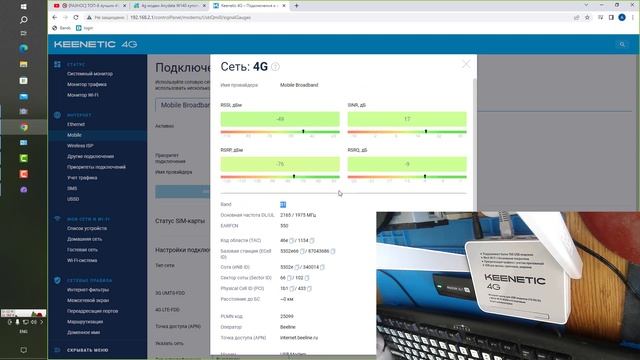The image size is (640, 360).
Task: Open the notification center icon
Action: (x=24, y=350)
